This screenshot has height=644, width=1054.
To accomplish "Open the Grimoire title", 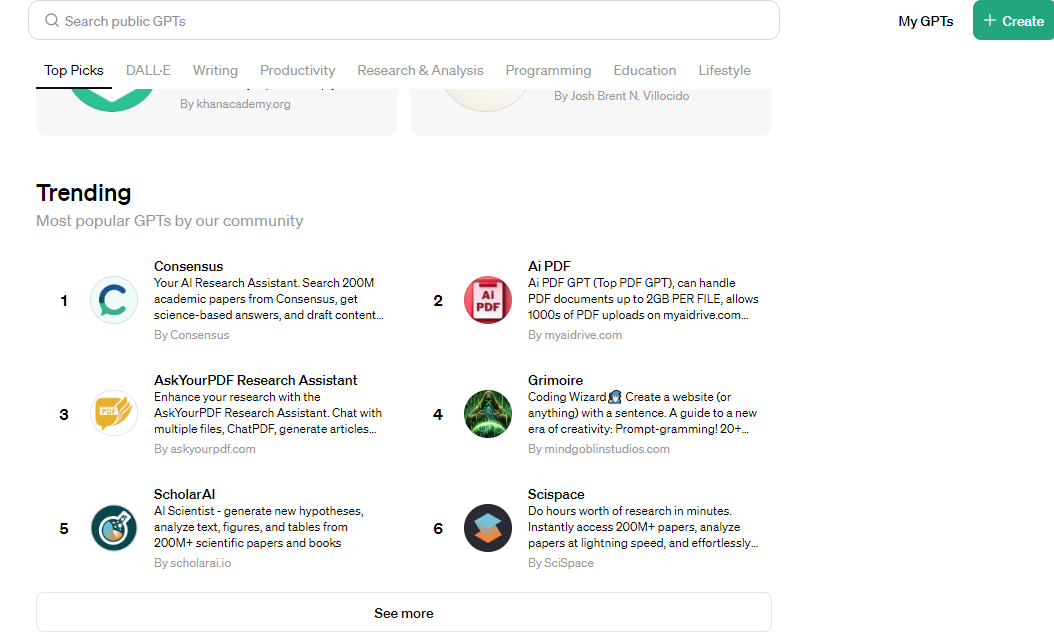I will [555, 380].
